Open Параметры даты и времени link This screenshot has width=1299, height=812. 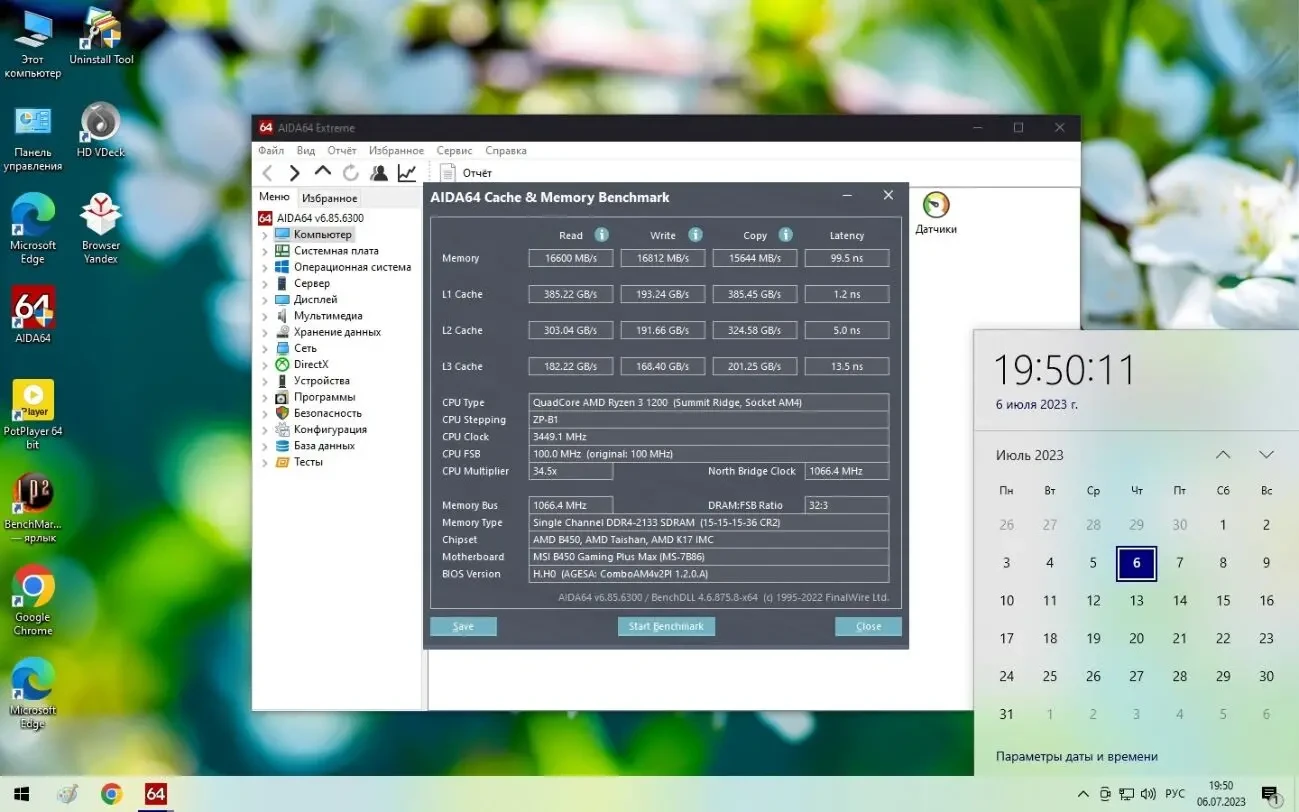pos(1077,756)
